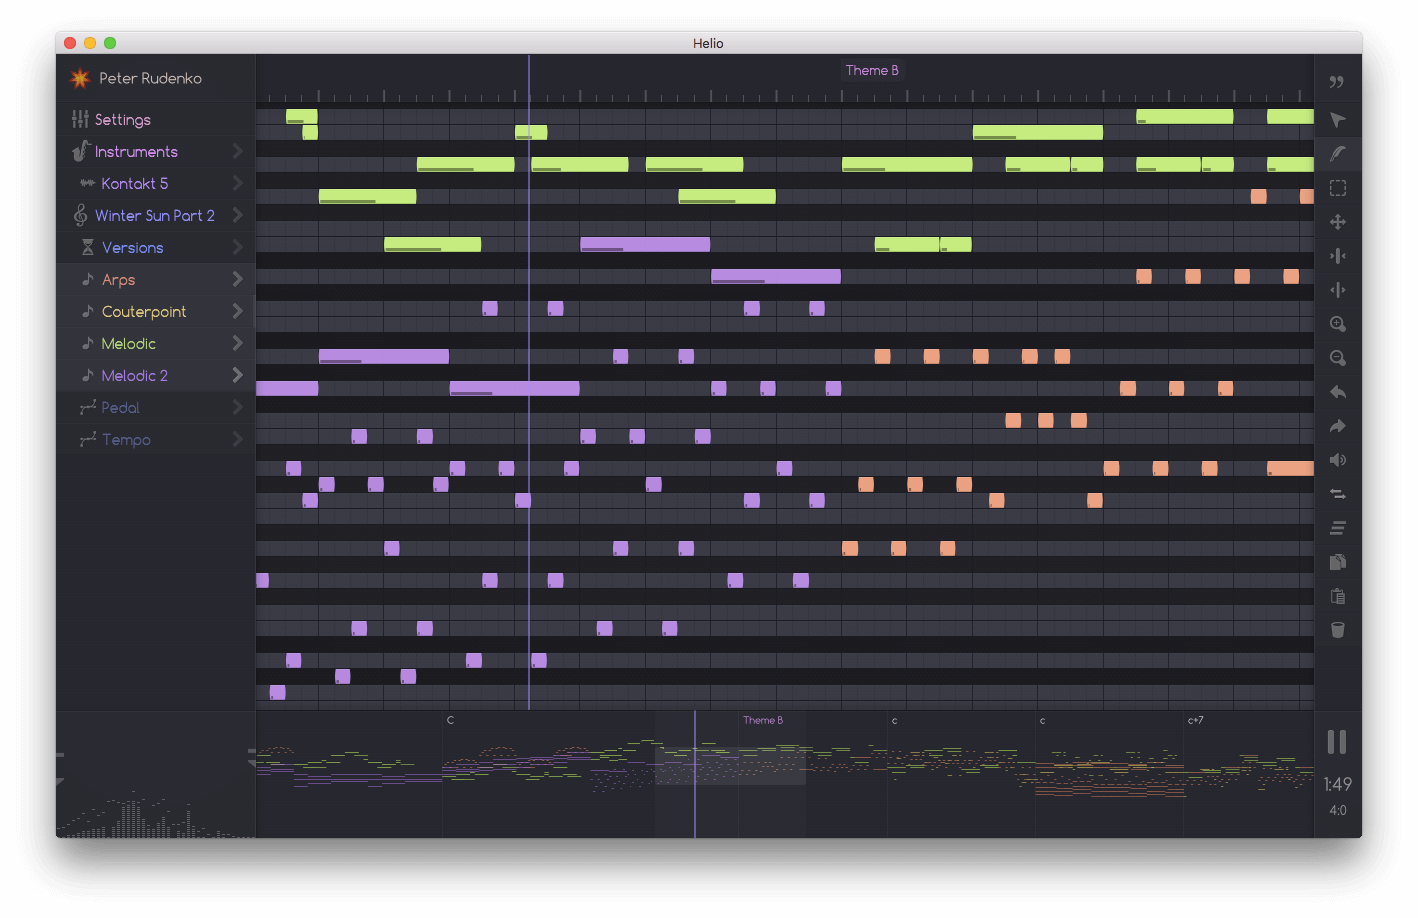
Task: Click the outward-arrows space tool
Action: [1337, 290]
